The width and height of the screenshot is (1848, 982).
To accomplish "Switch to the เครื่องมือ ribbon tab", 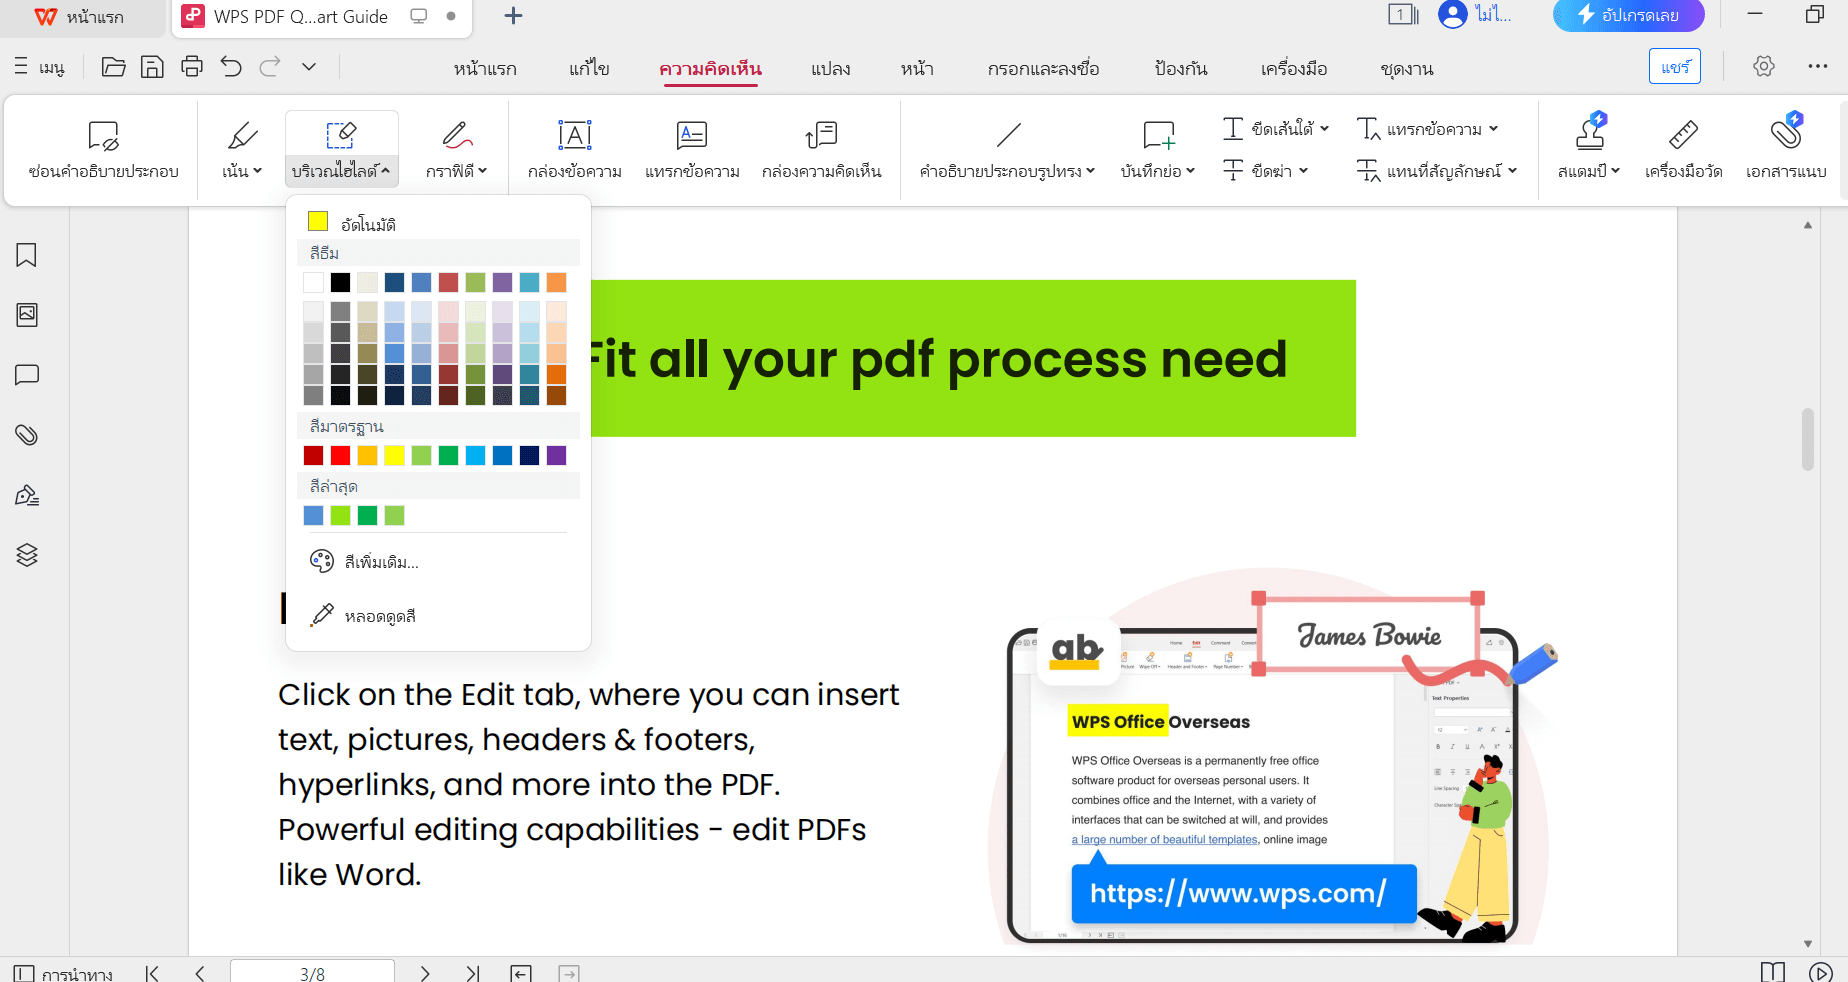I will (1294, 69).
